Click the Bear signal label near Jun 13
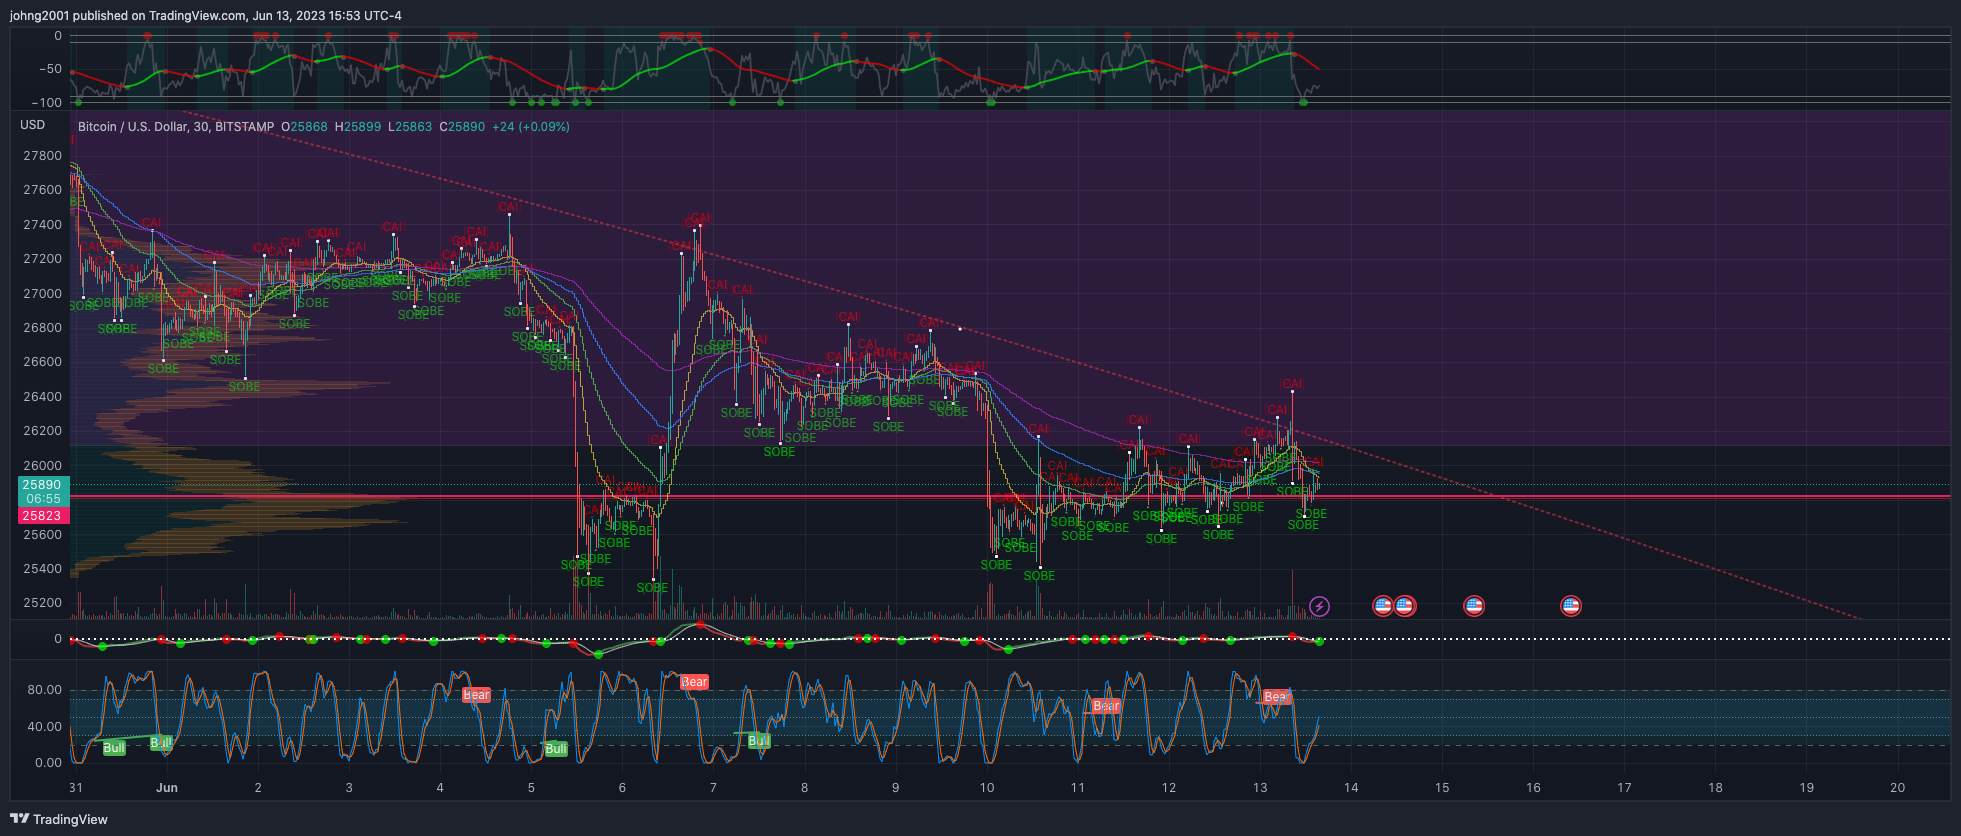The height and width of the screenshot is (836, 1961). 1276,697
